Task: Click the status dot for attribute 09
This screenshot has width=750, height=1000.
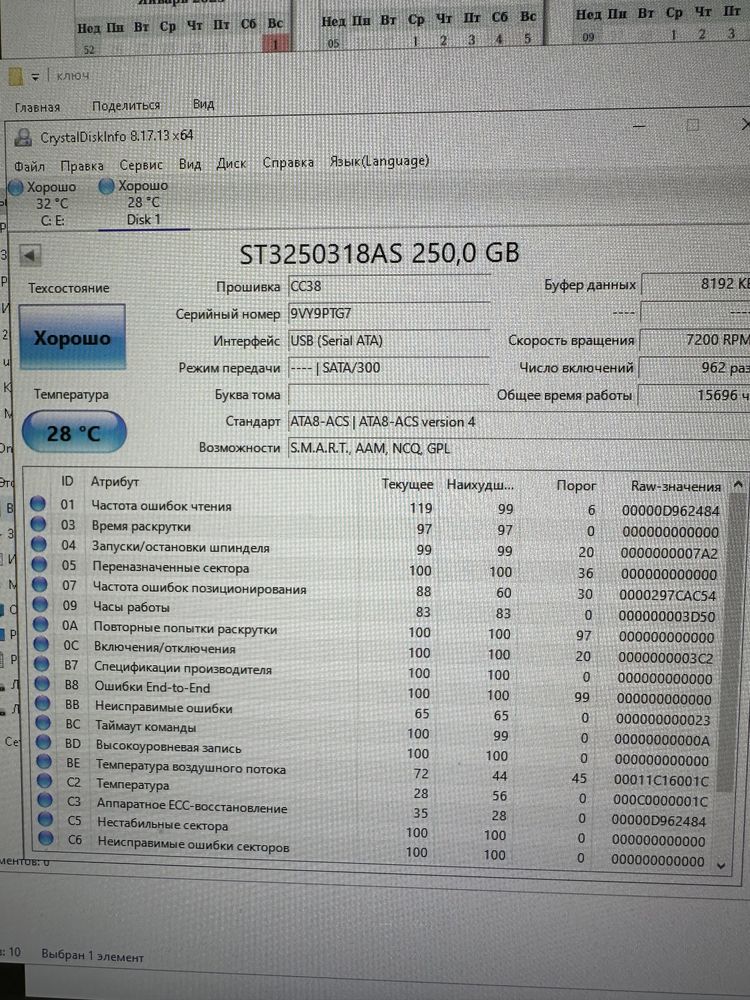Action: coord(40,605)
